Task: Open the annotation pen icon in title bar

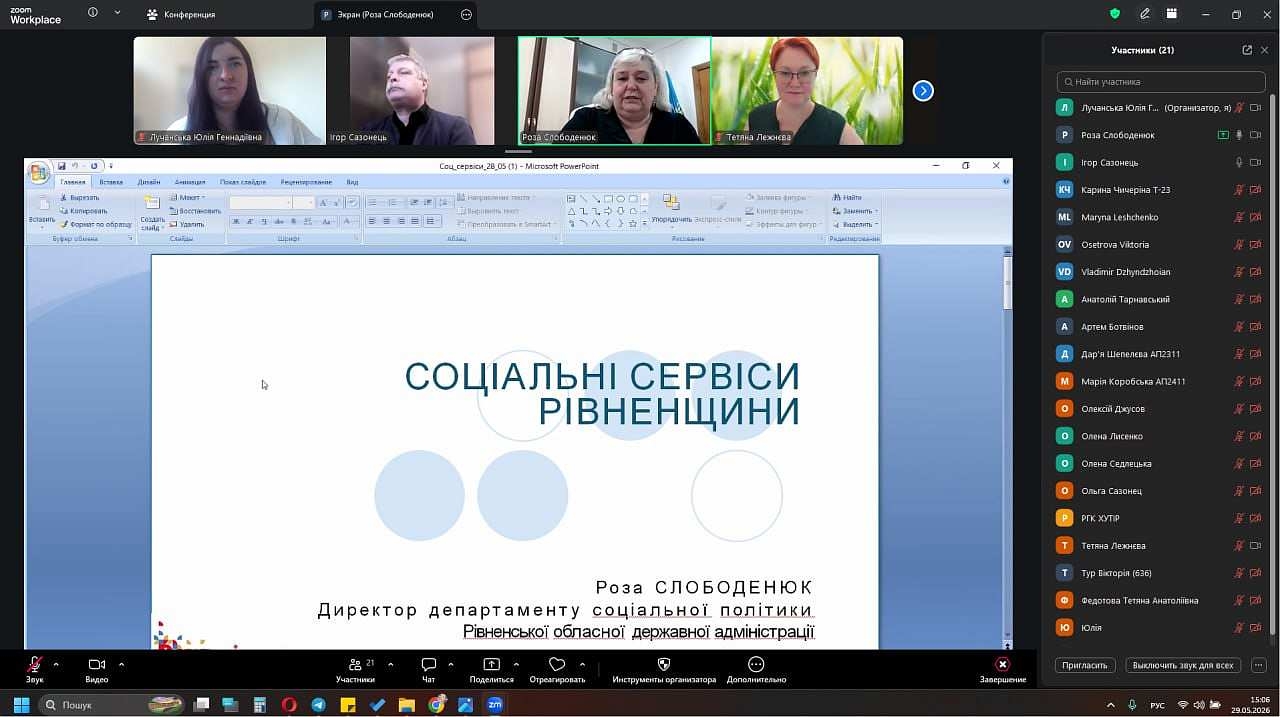Action: tap(1145, 14)
